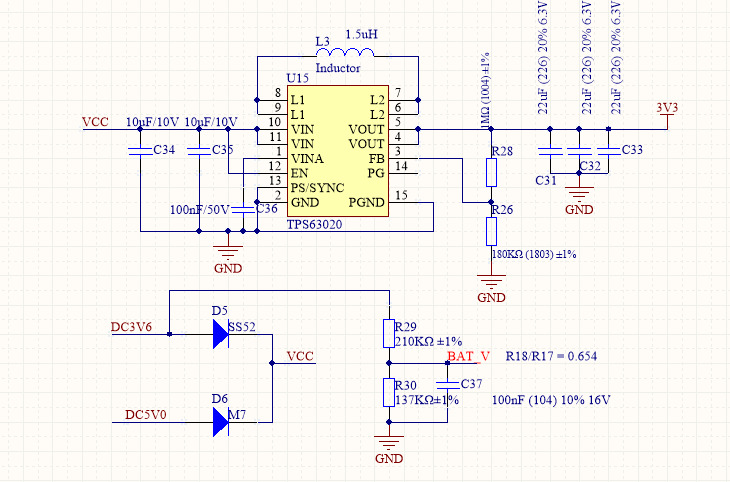The width and height of the screenshot is (730, 482).
Task: Click the '3V3' power port label
Action: (667, 108)
